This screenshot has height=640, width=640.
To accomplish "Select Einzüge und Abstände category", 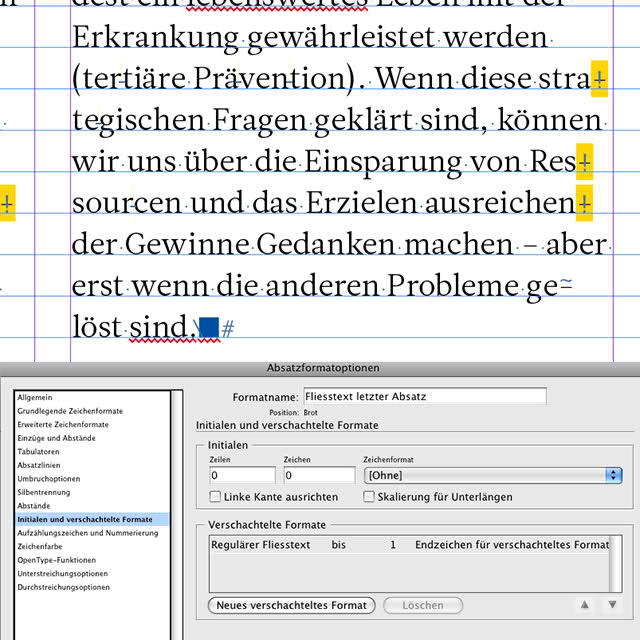I will [56, 438].
